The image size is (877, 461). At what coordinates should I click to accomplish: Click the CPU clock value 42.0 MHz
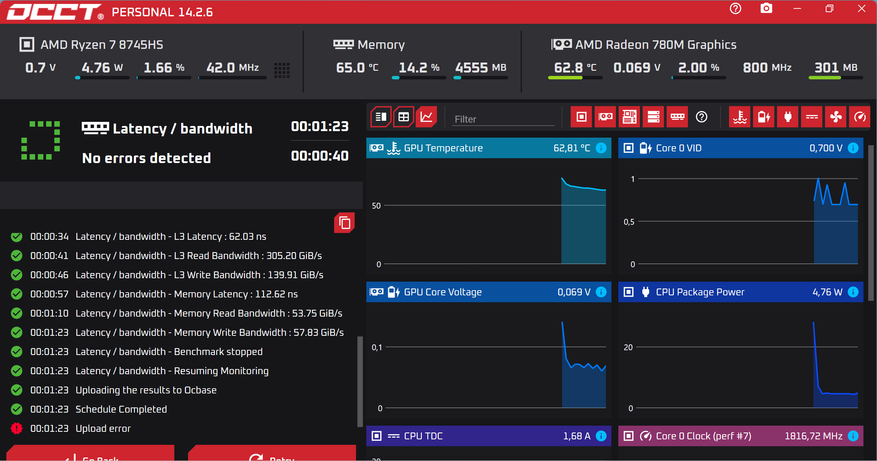pos(233,68)
